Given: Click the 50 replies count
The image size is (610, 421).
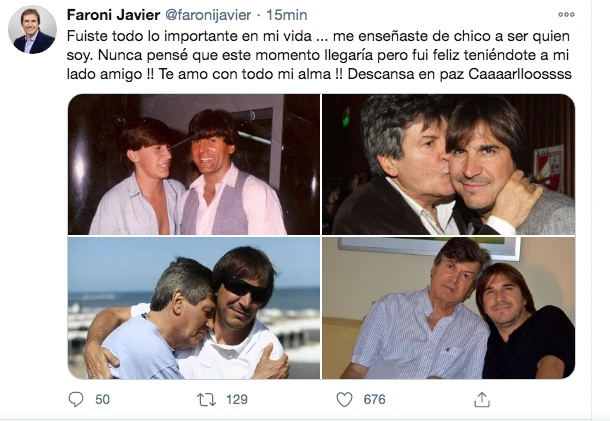Looking at the screenshot, I should point(104,399).
